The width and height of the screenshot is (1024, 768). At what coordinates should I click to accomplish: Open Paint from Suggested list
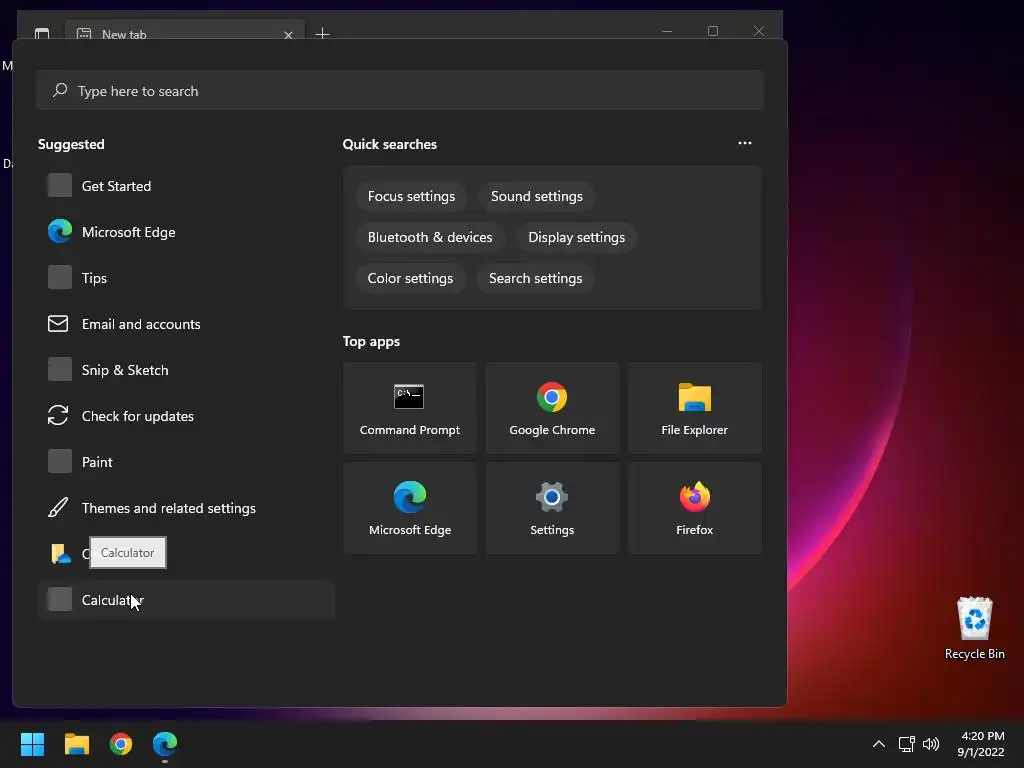click(186, 462)
